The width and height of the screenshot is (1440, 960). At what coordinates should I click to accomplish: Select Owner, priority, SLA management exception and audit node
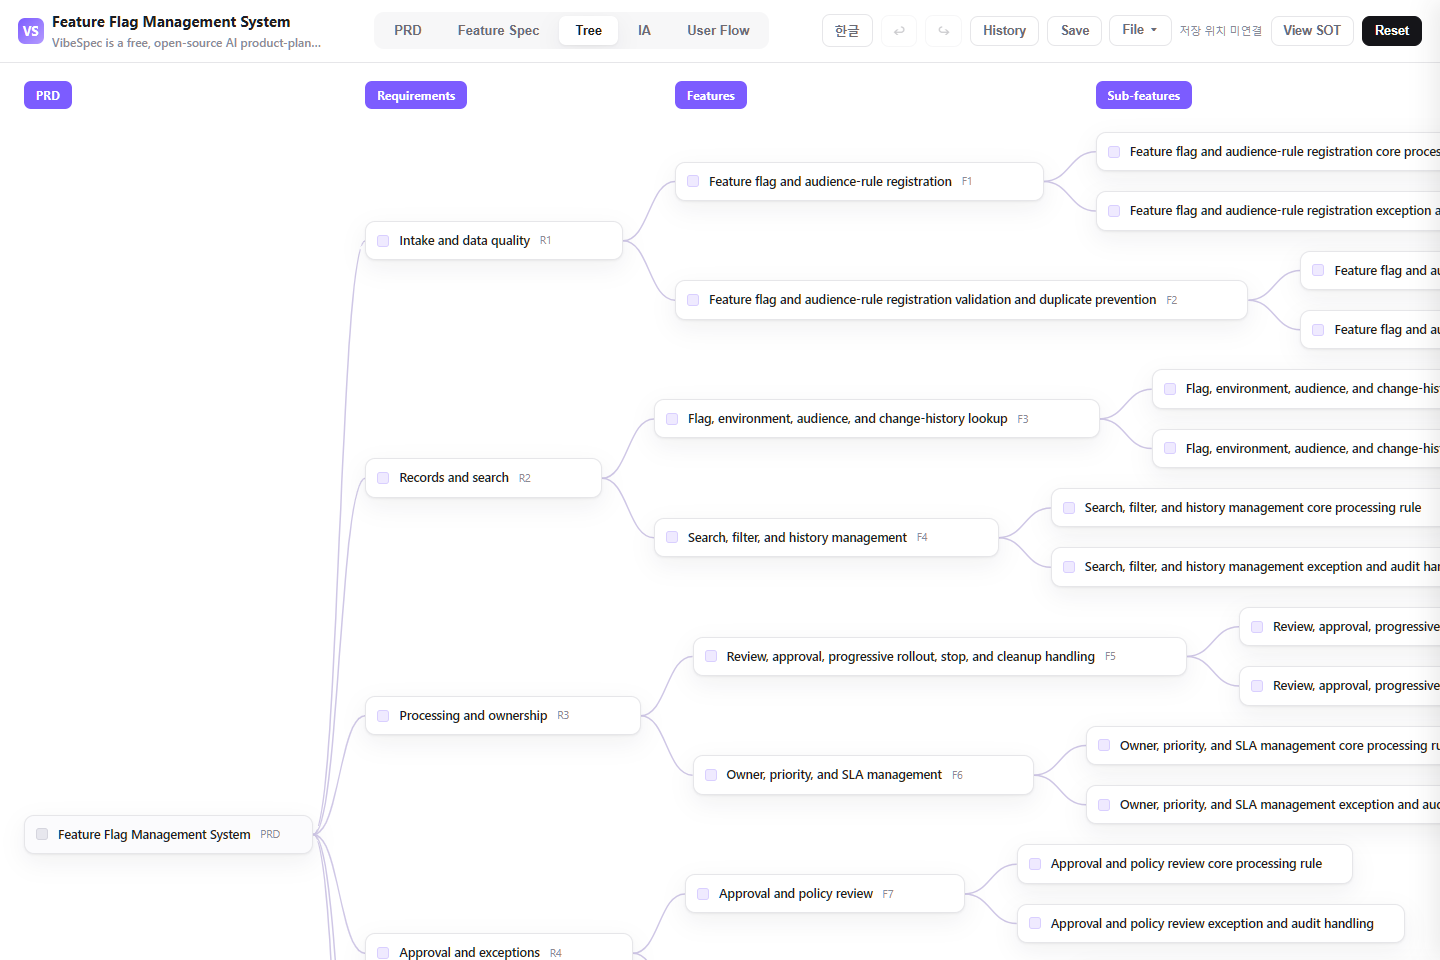pos(1263,805)
